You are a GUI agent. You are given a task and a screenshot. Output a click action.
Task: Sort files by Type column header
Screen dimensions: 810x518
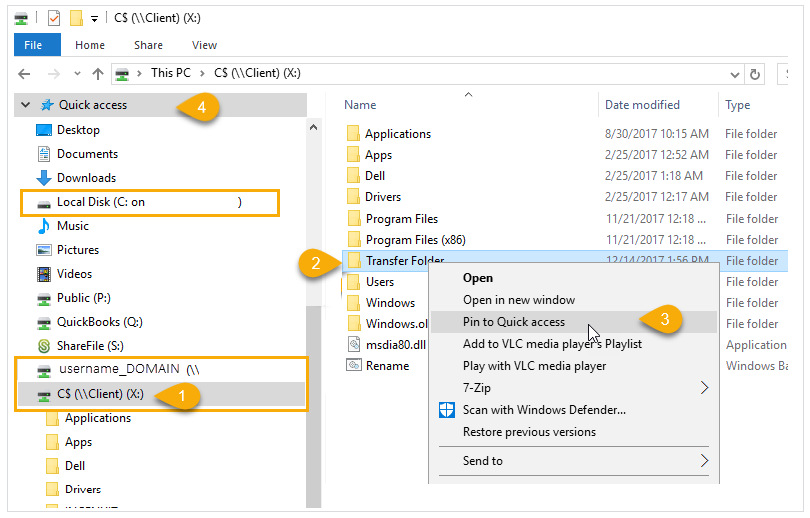coord(738,105)
